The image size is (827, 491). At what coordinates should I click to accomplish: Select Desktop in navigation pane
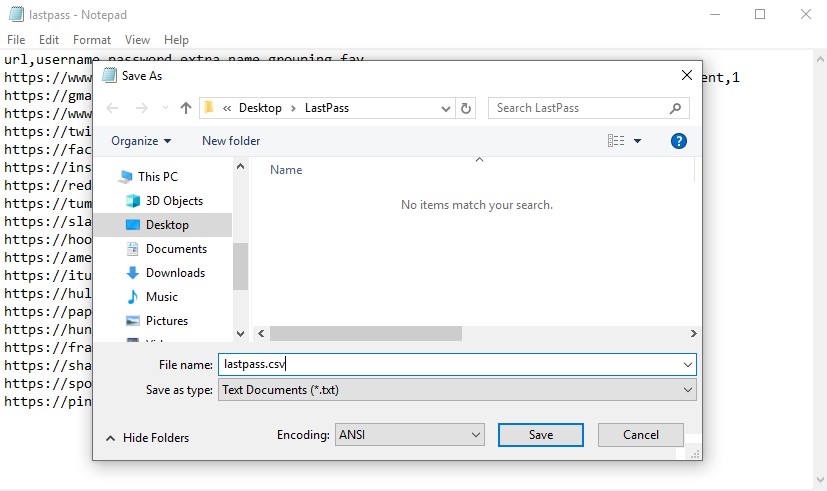[x=167, y=225]
